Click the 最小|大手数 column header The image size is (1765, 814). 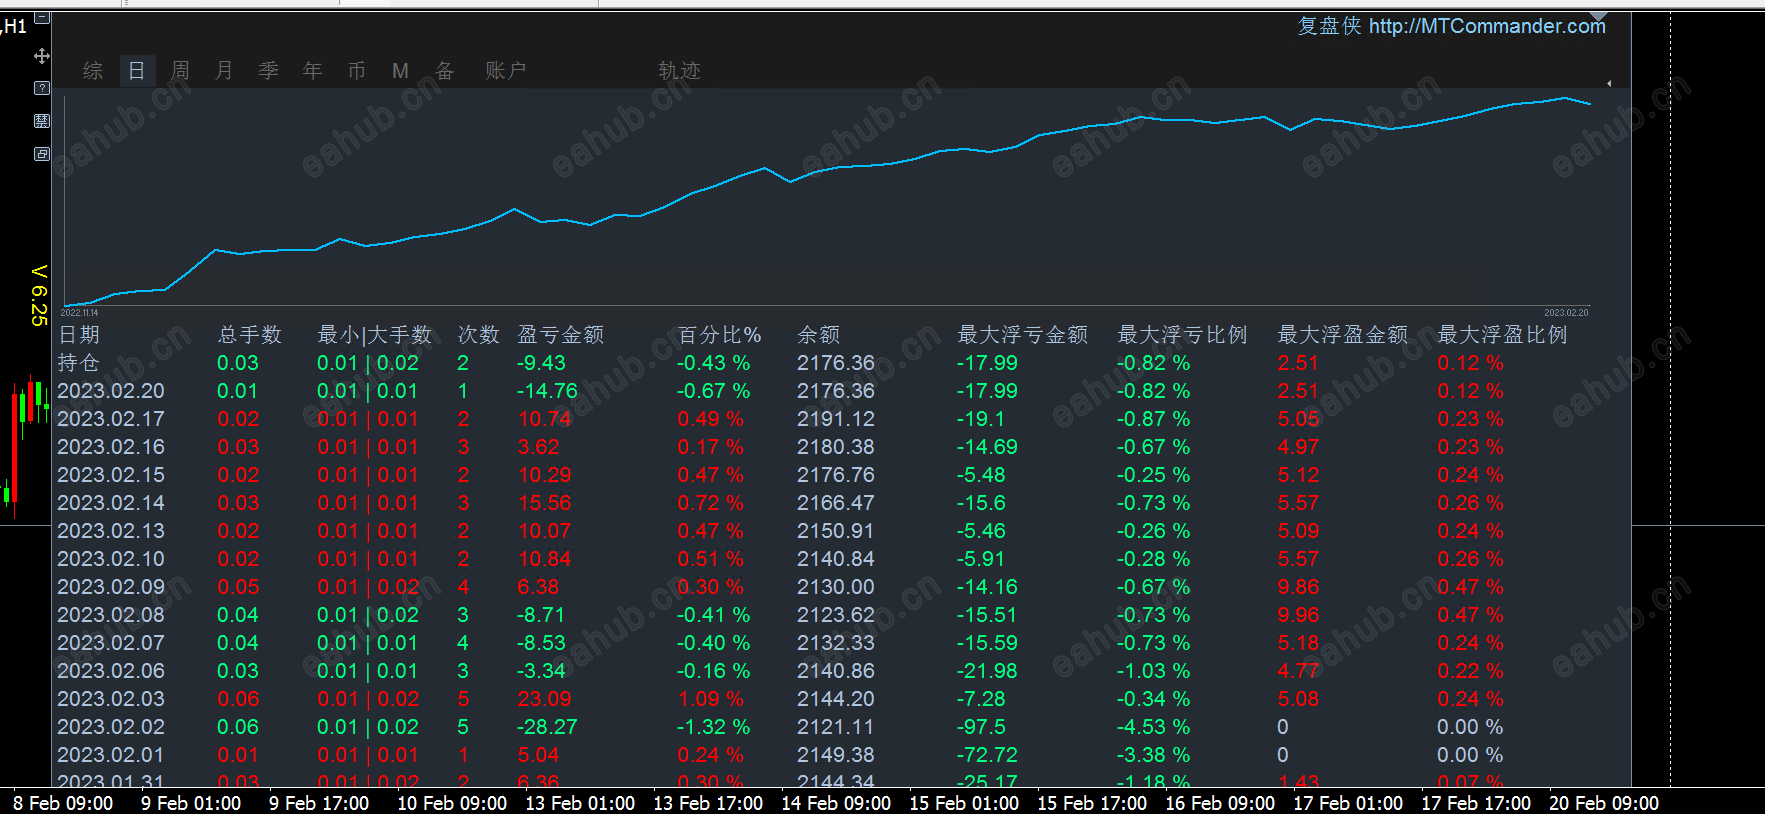(374, 335)
